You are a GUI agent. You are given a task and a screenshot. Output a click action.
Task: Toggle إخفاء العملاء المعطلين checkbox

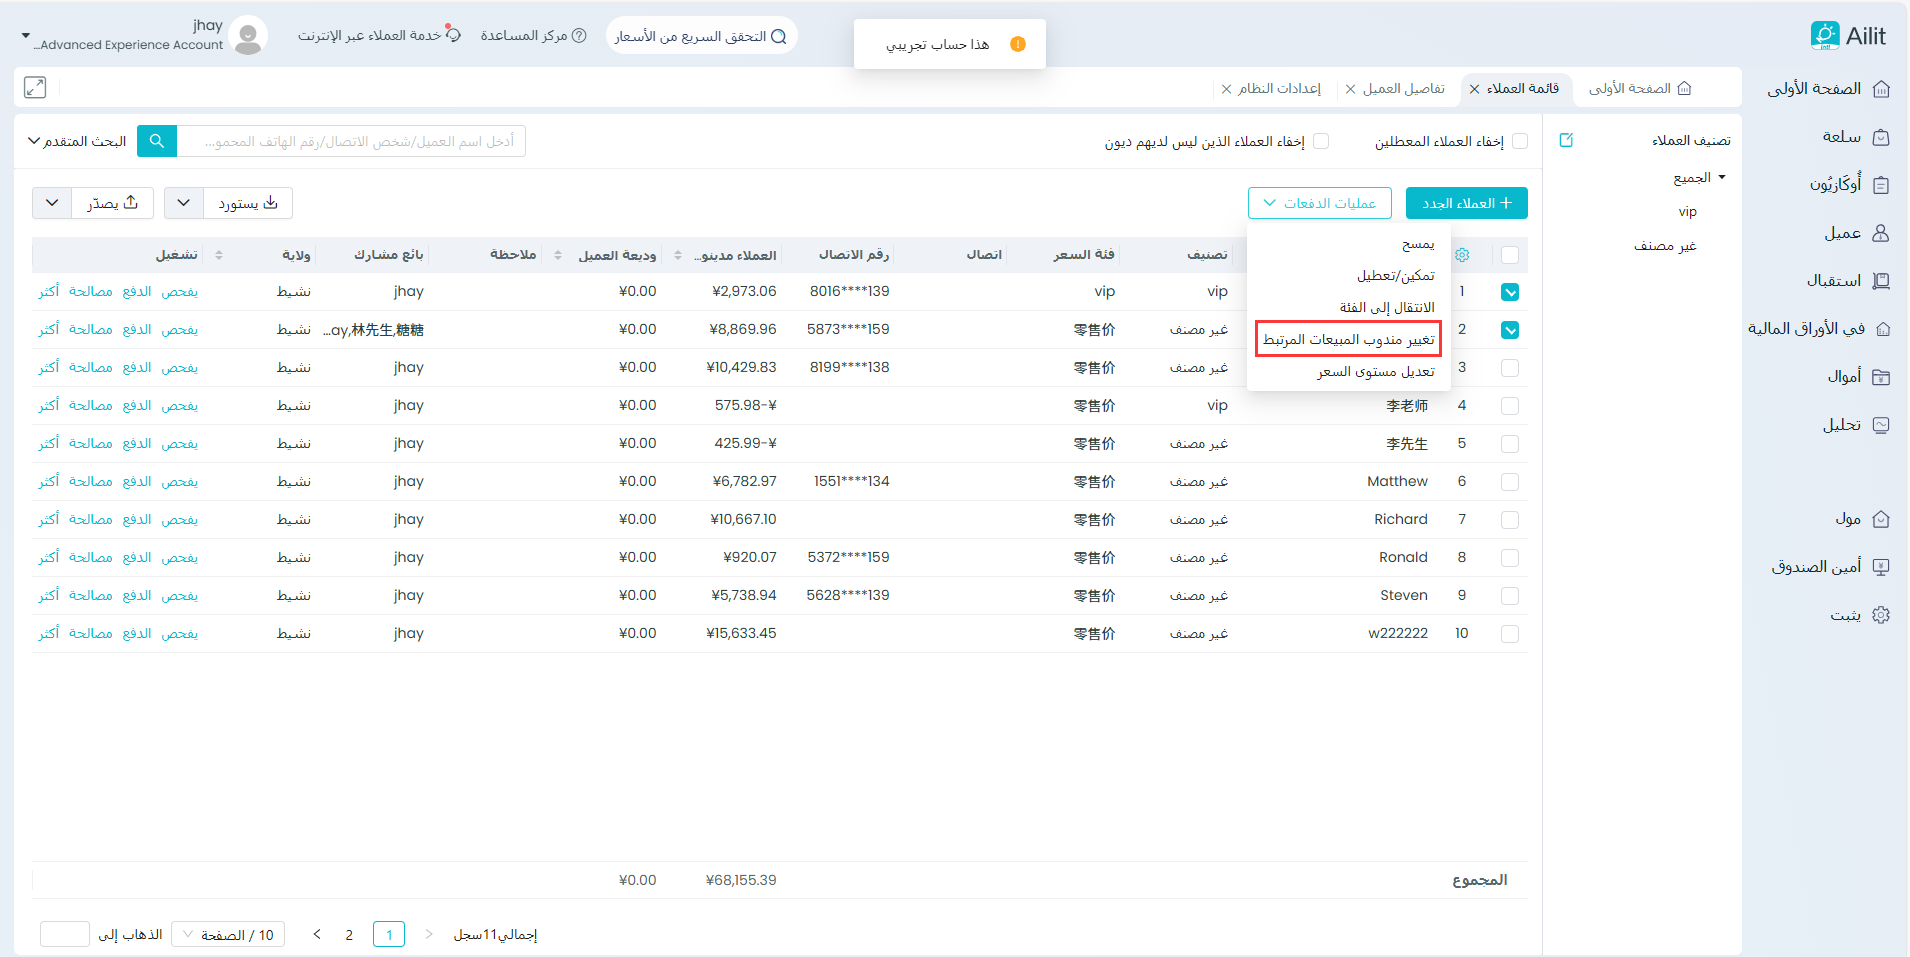[x=1520, y=141]
